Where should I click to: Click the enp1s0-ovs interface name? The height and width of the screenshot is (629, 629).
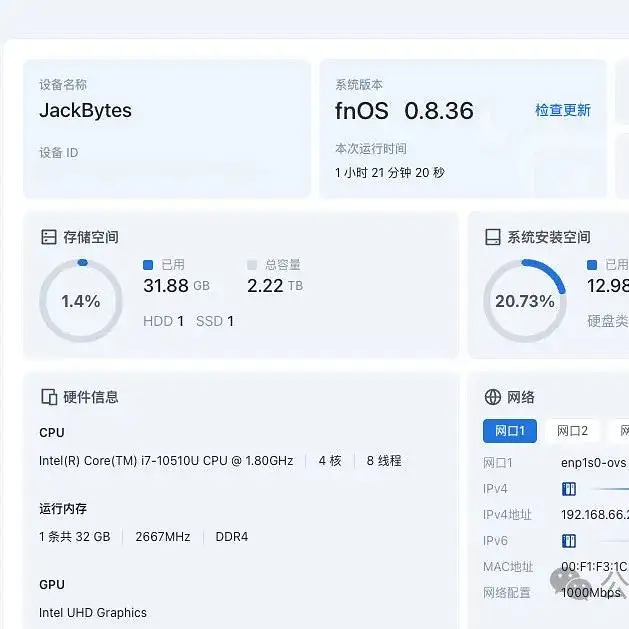594,463
